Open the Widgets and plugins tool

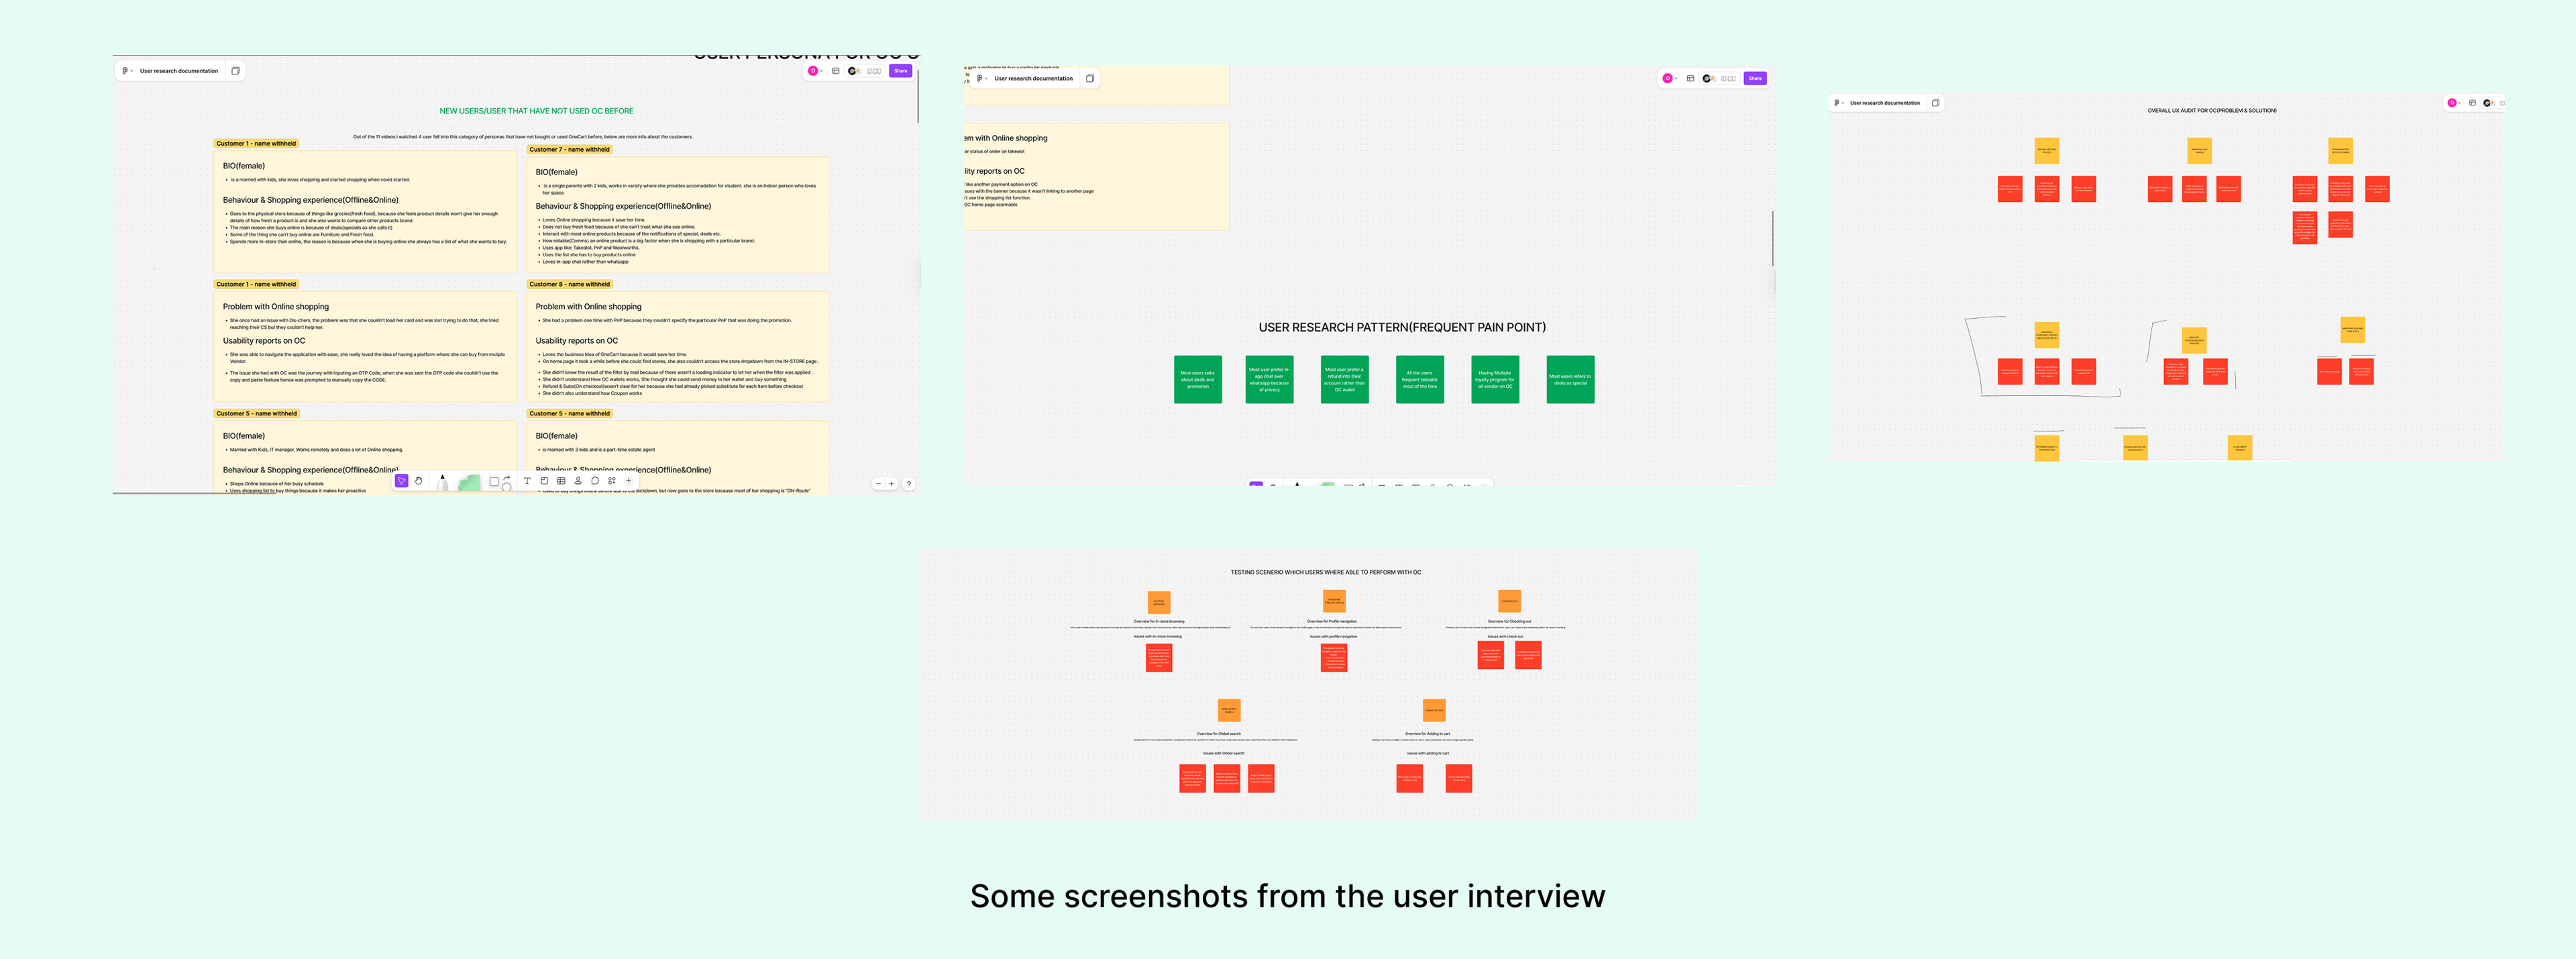click(612, 481)
